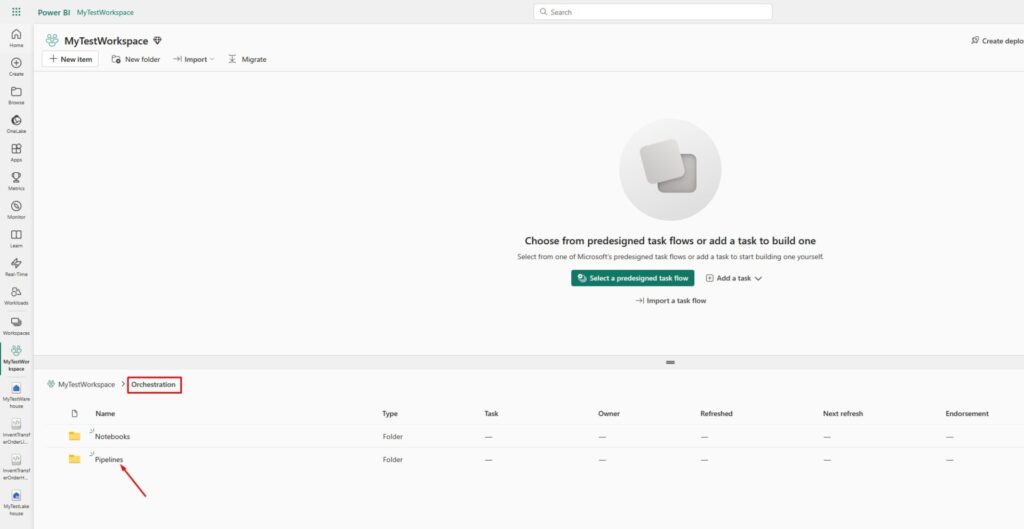This screenshot has height=529, width=1024.
Task: Open Real-Time in the left sidebar
Action: coord(16,267)
